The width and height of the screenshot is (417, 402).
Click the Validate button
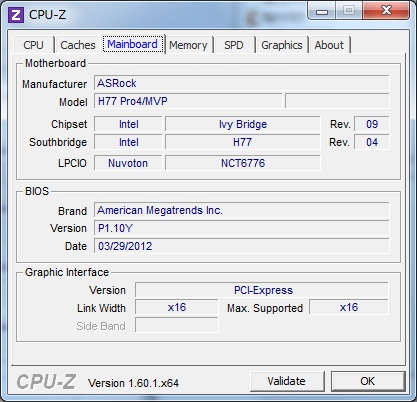286,381
